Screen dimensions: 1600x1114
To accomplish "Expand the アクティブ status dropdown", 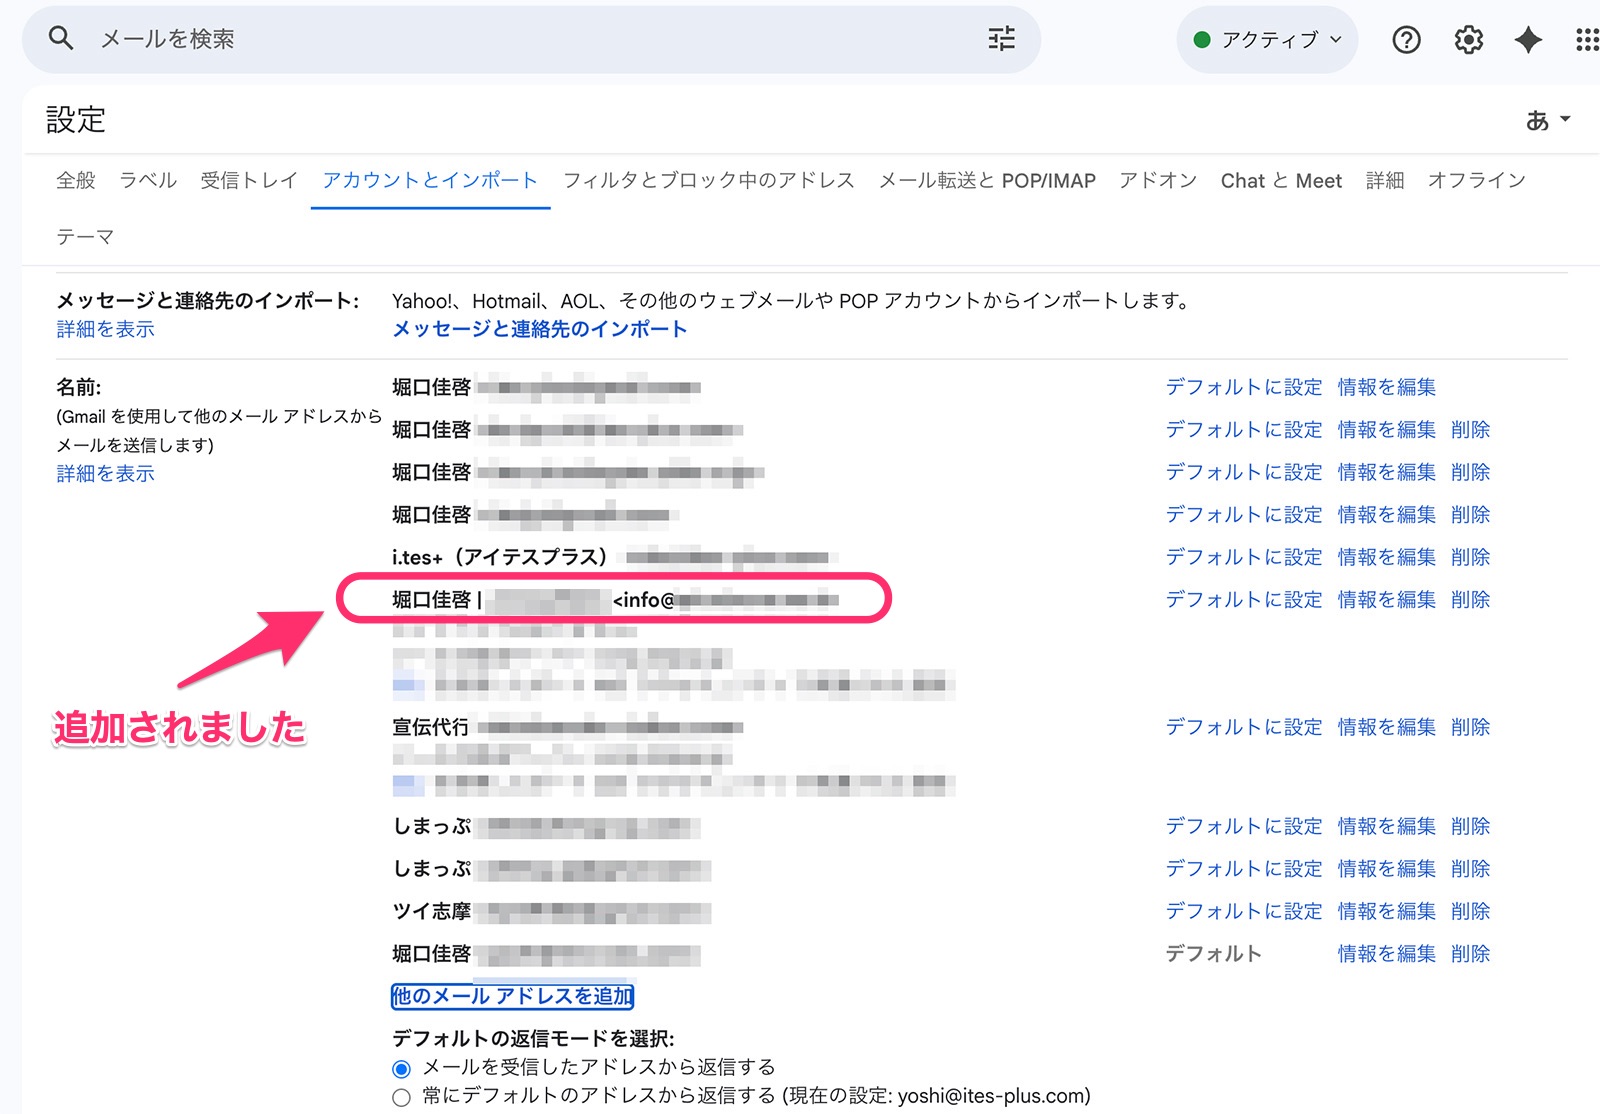I will 1267,40.
